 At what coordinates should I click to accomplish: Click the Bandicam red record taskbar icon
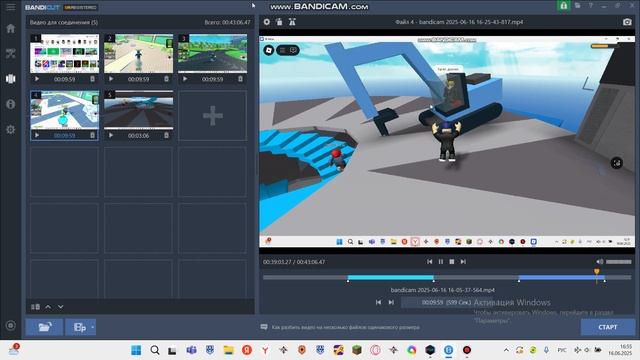coord(467,350)
